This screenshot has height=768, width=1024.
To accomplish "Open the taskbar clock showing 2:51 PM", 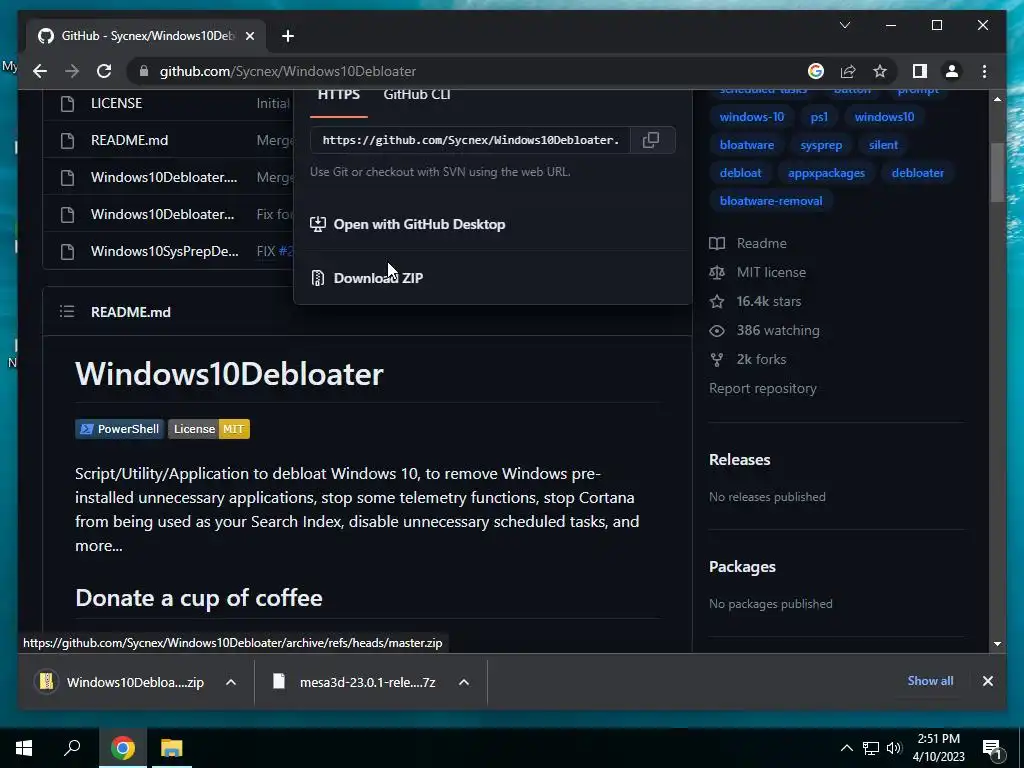I will point(938,748).
